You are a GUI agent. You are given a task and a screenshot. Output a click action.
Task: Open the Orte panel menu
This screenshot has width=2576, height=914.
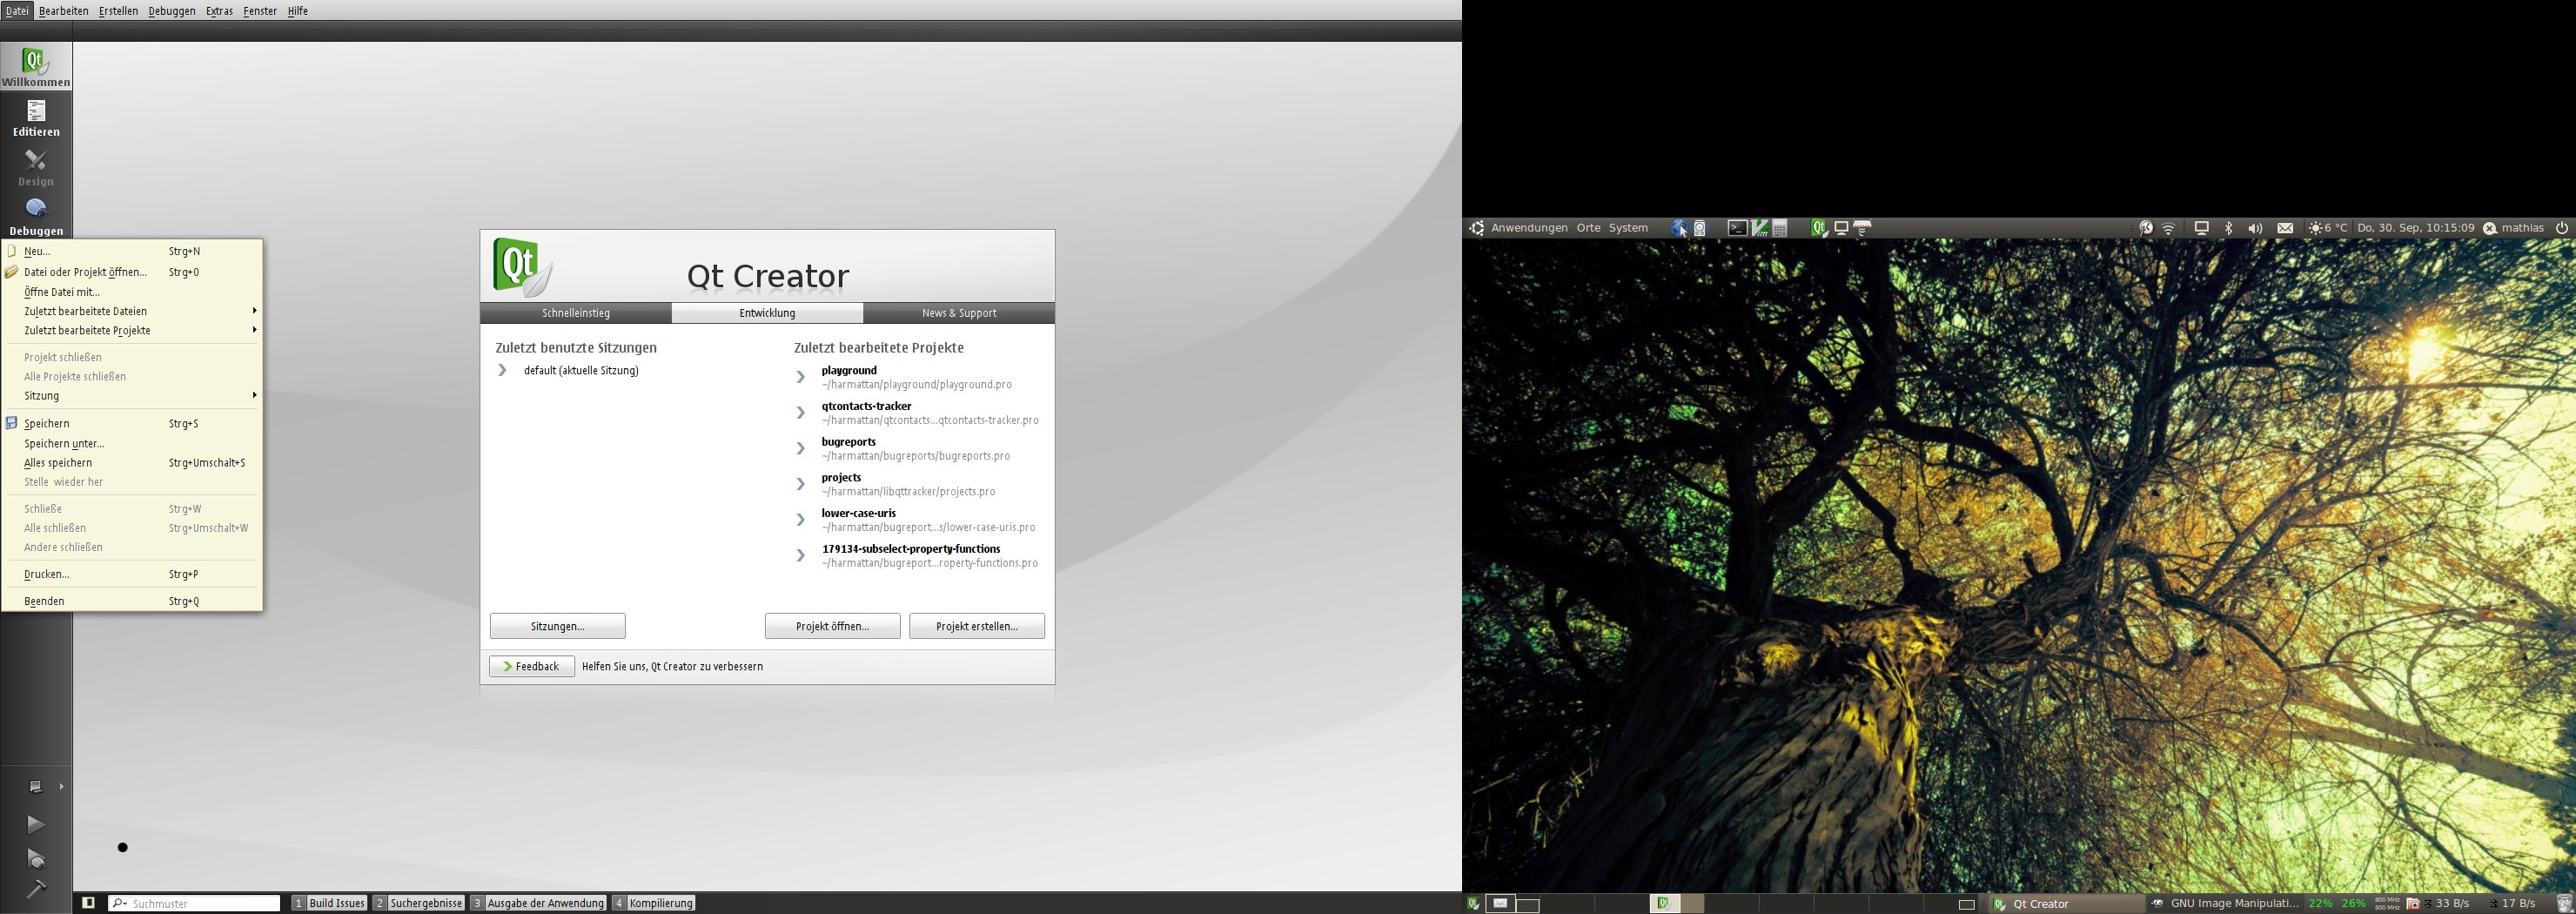pos(1588,228)
